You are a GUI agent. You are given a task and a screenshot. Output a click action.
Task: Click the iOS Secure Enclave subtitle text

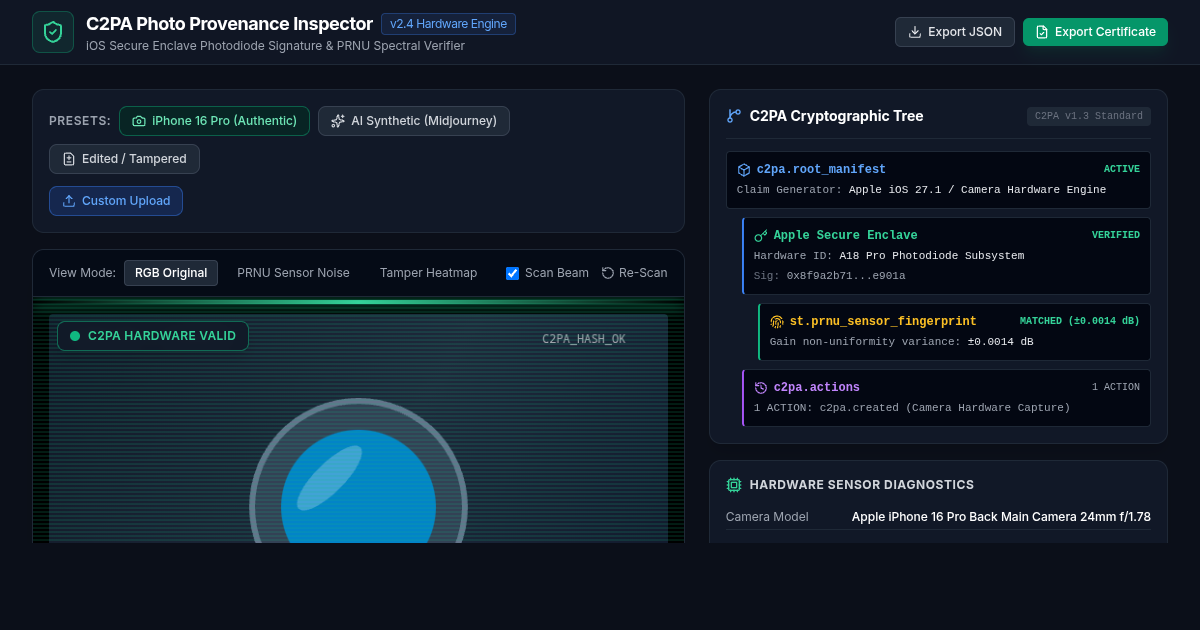275,46
